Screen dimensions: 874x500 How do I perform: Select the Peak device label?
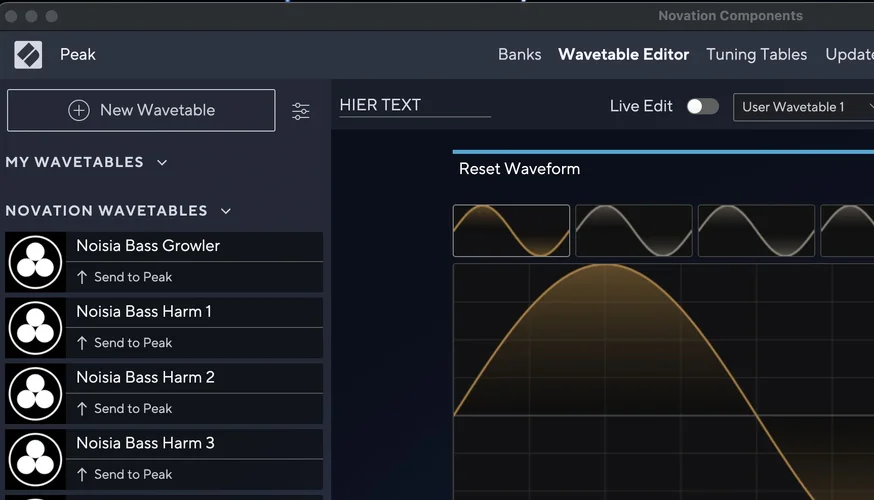coord(77,55)
